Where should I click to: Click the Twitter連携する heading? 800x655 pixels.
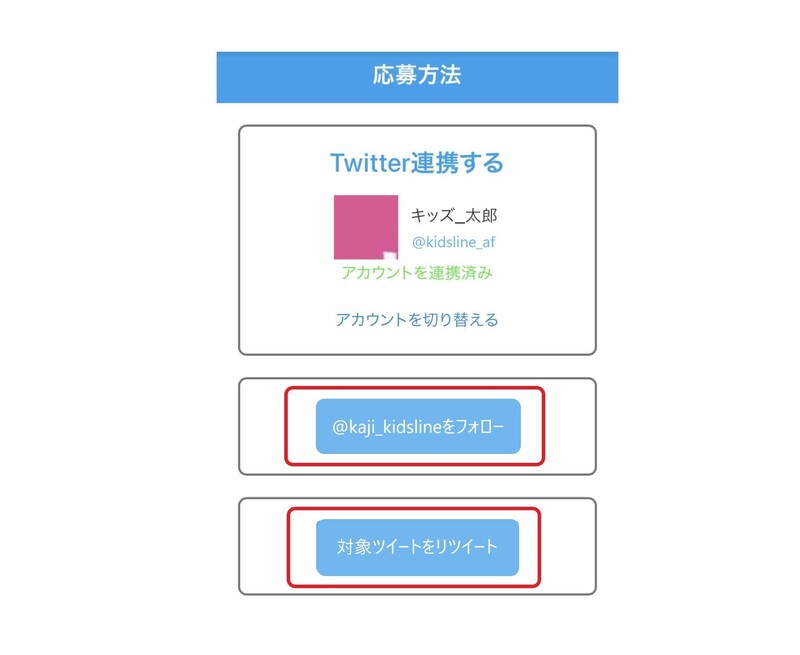point(417,162)
